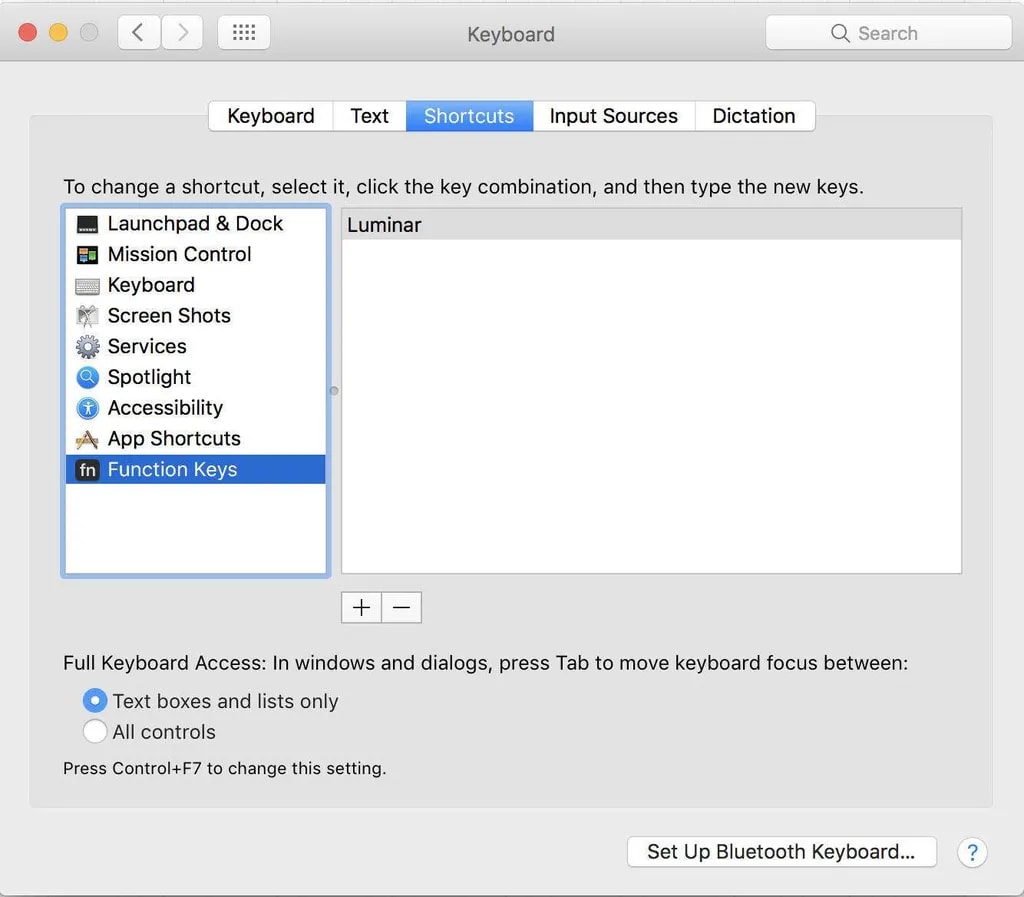Select the Function Keys fn icon

click(x=88, y=470)
